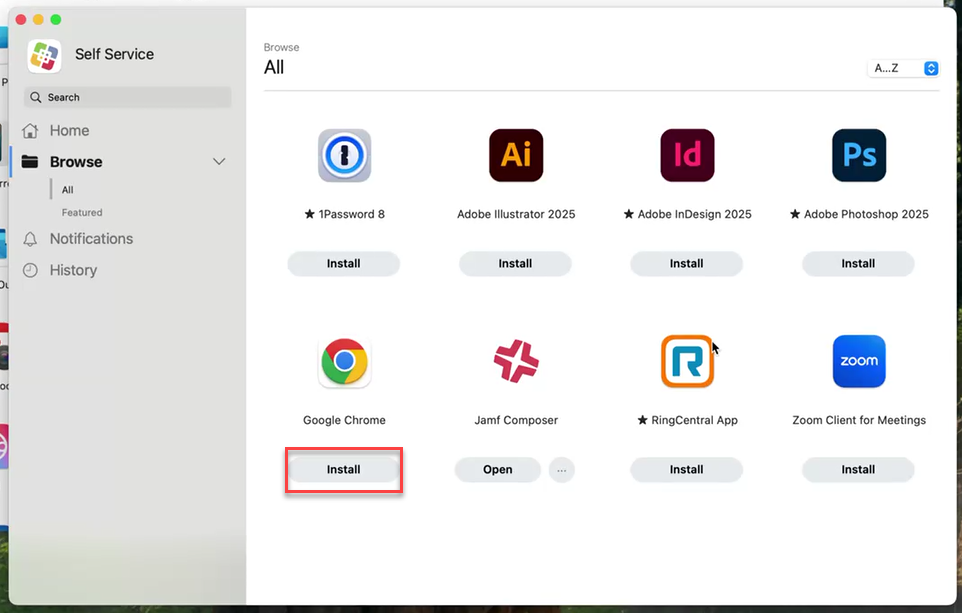This screenshot has width=962, height=613.
Task: Click the Adobe Illustrator 2025 title text
Action: 516,214
